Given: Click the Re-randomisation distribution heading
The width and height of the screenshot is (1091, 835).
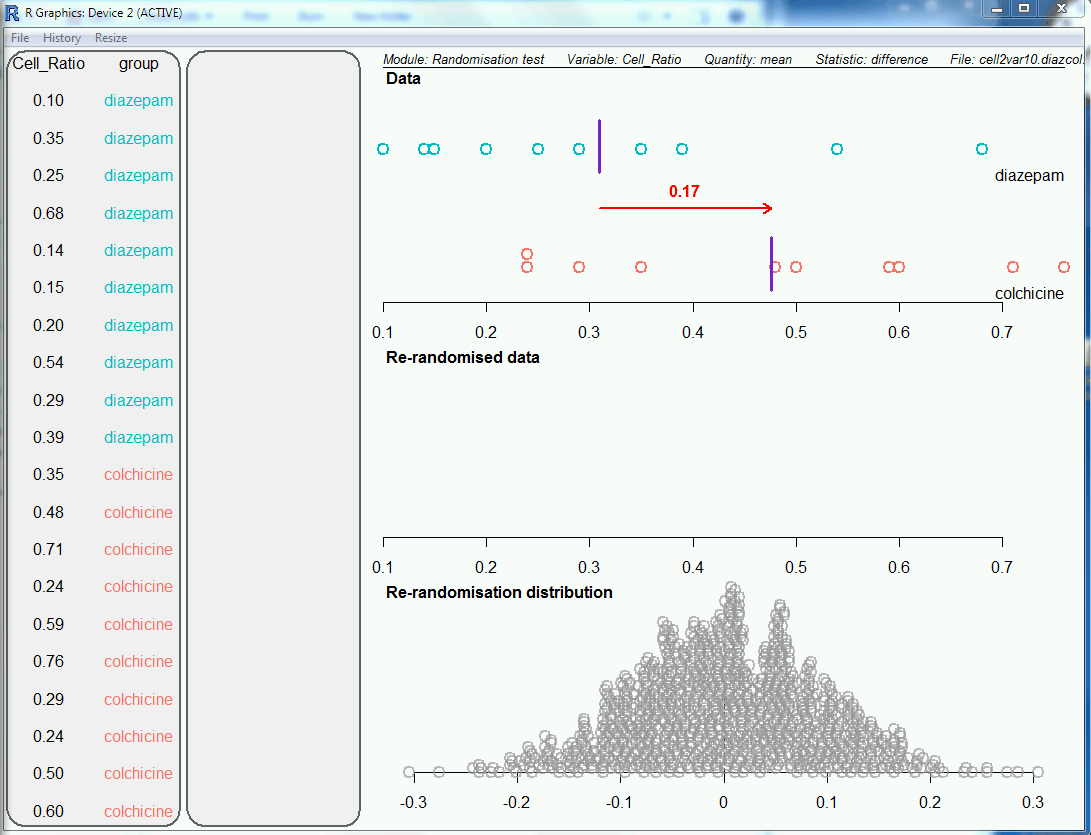Looking at the screenshot, I should coord(499,592).
